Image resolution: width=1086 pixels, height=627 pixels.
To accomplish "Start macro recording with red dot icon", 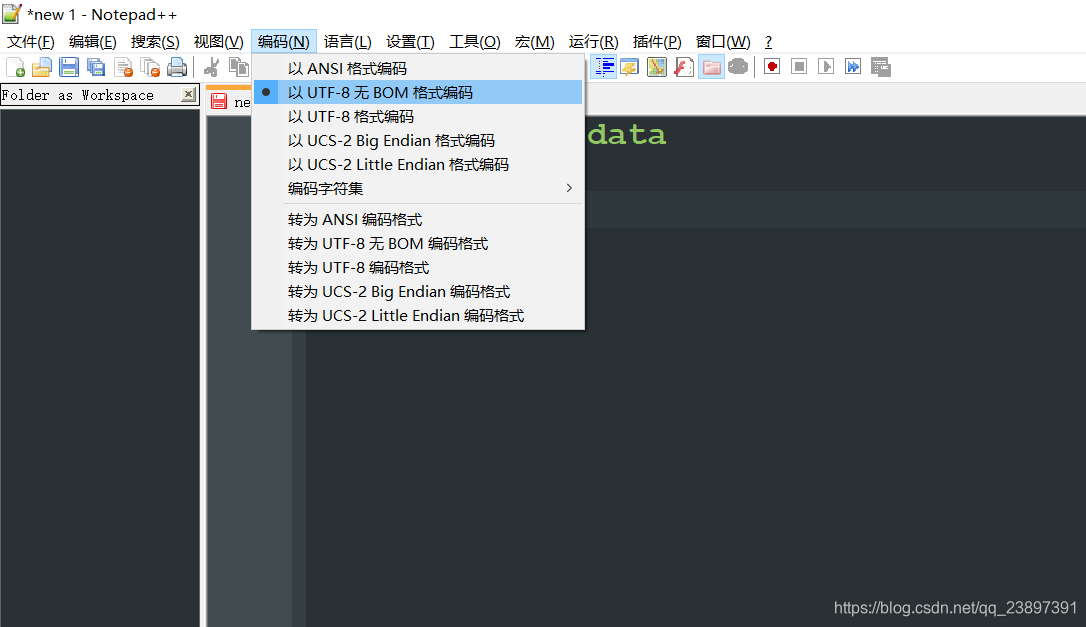I will 772,67.
